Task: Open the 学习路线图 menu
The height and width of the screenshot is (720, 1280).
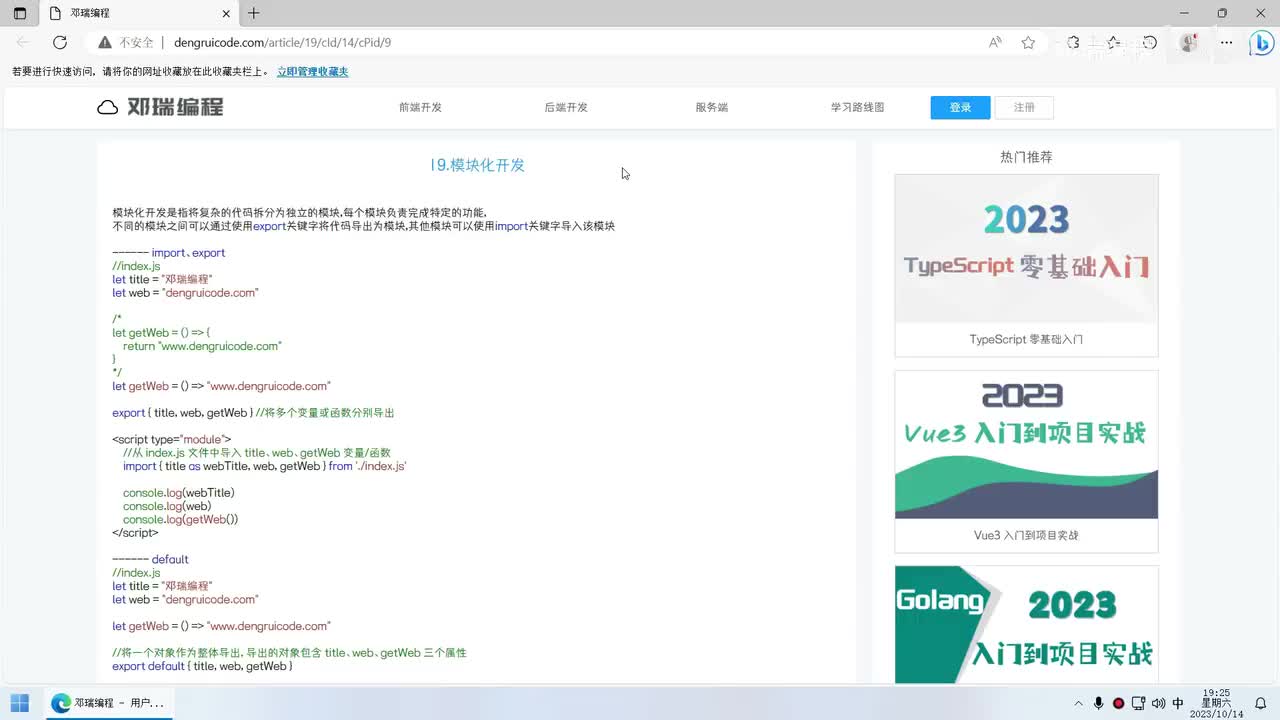Action: tap(857, 107)
